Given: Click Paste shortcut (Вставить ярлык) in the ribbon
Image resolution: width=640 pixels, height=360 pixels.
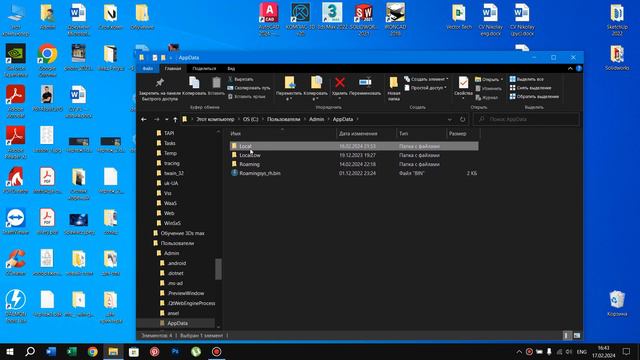Looking at the screenshot, I should tap(247, 97).
